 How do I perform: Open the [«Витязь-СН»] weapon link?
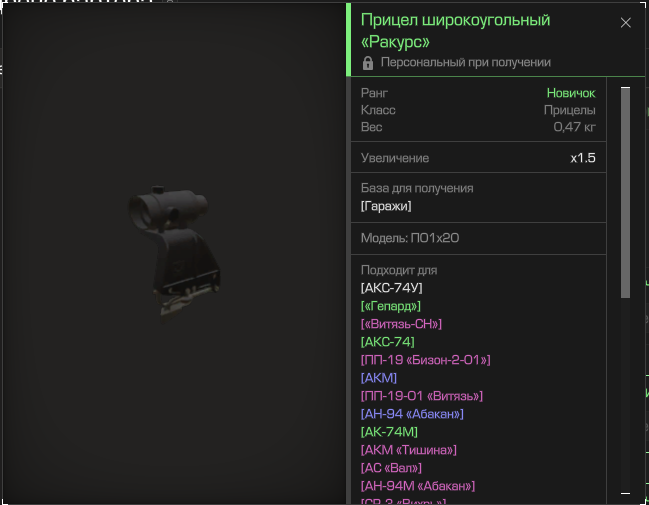[x=401, y=324]
